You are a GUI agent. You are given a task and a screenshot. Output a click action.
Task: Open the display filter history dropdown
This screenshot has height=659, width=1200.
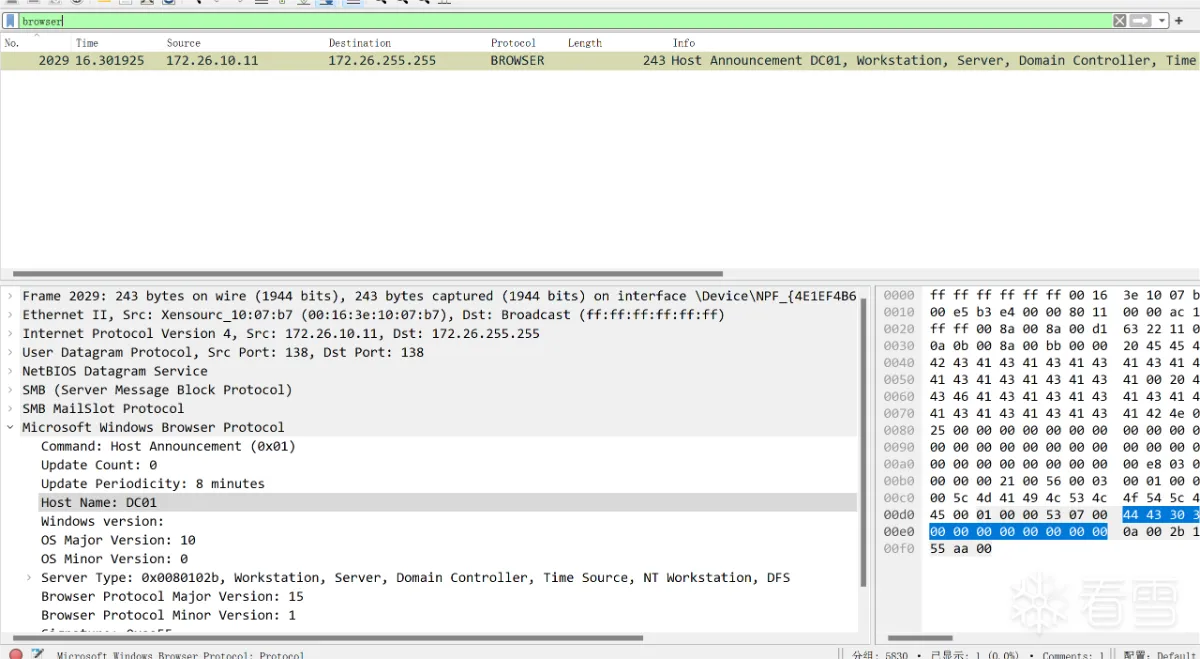pyautogui.click(x=1161, y=20)
